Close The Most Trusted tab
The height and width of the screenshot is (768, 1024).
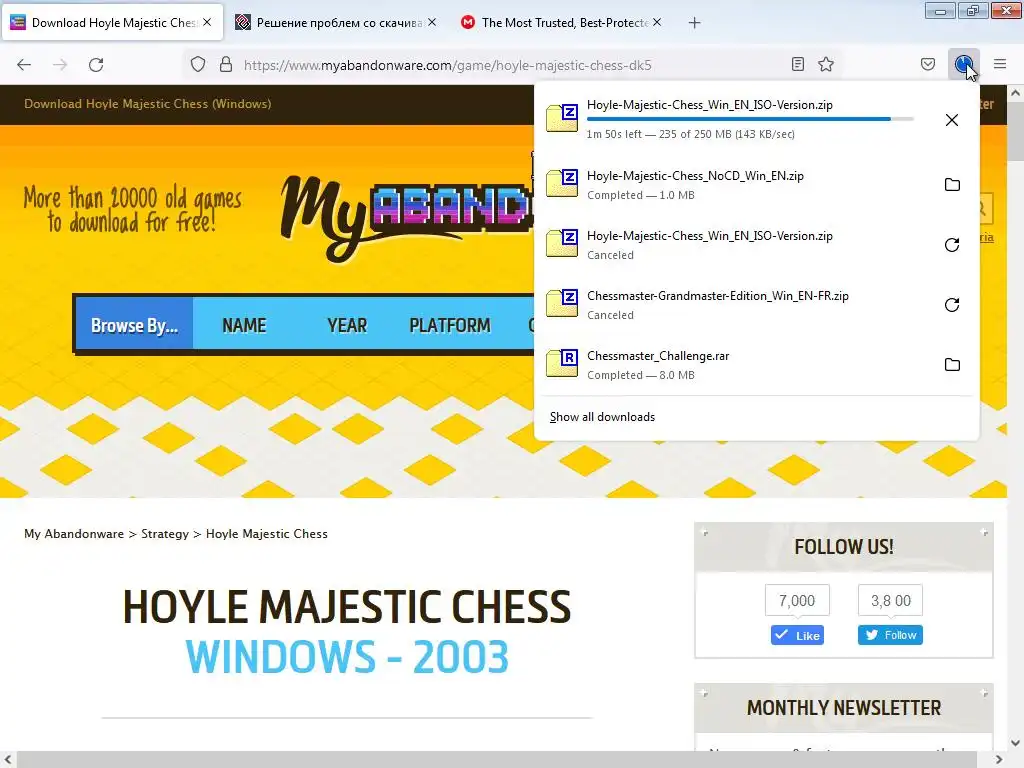657,22
